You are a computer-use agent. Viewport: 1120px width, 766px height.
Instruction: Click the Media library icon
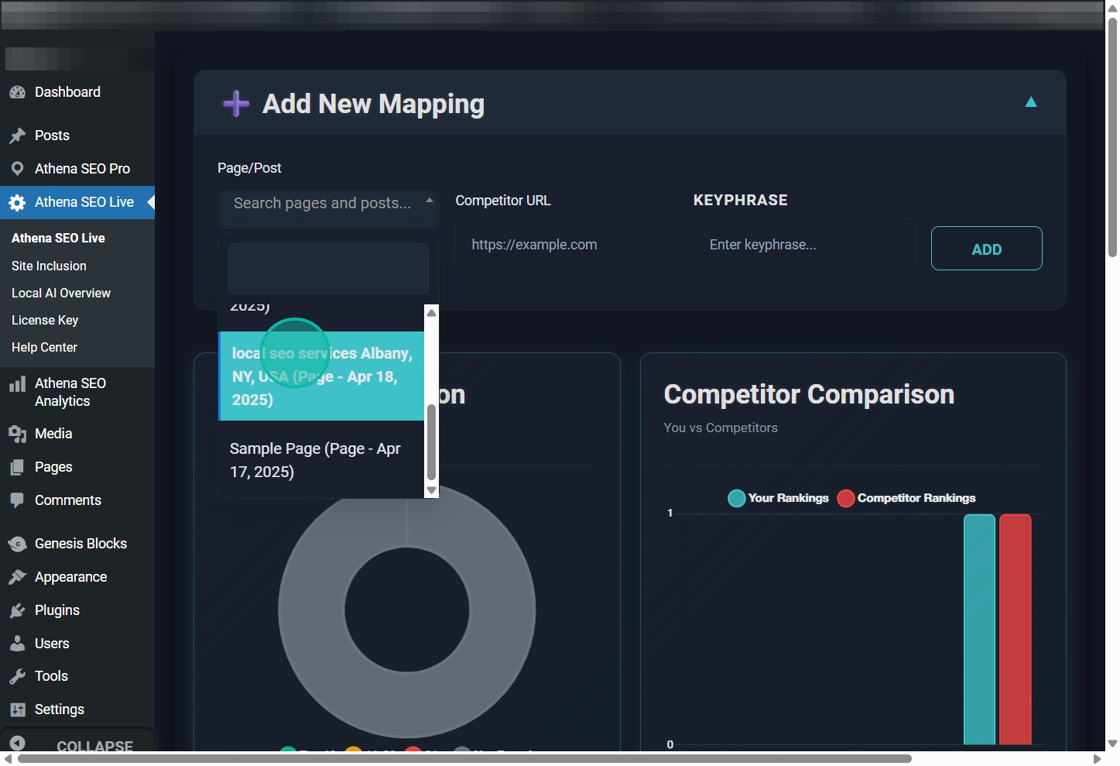17,434
